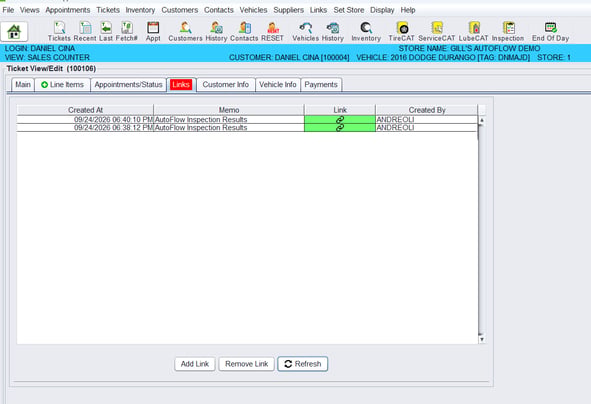Click the Created By column header
Image resolution: width=591 pixels, height=404 pixels.
coord(427,110)
